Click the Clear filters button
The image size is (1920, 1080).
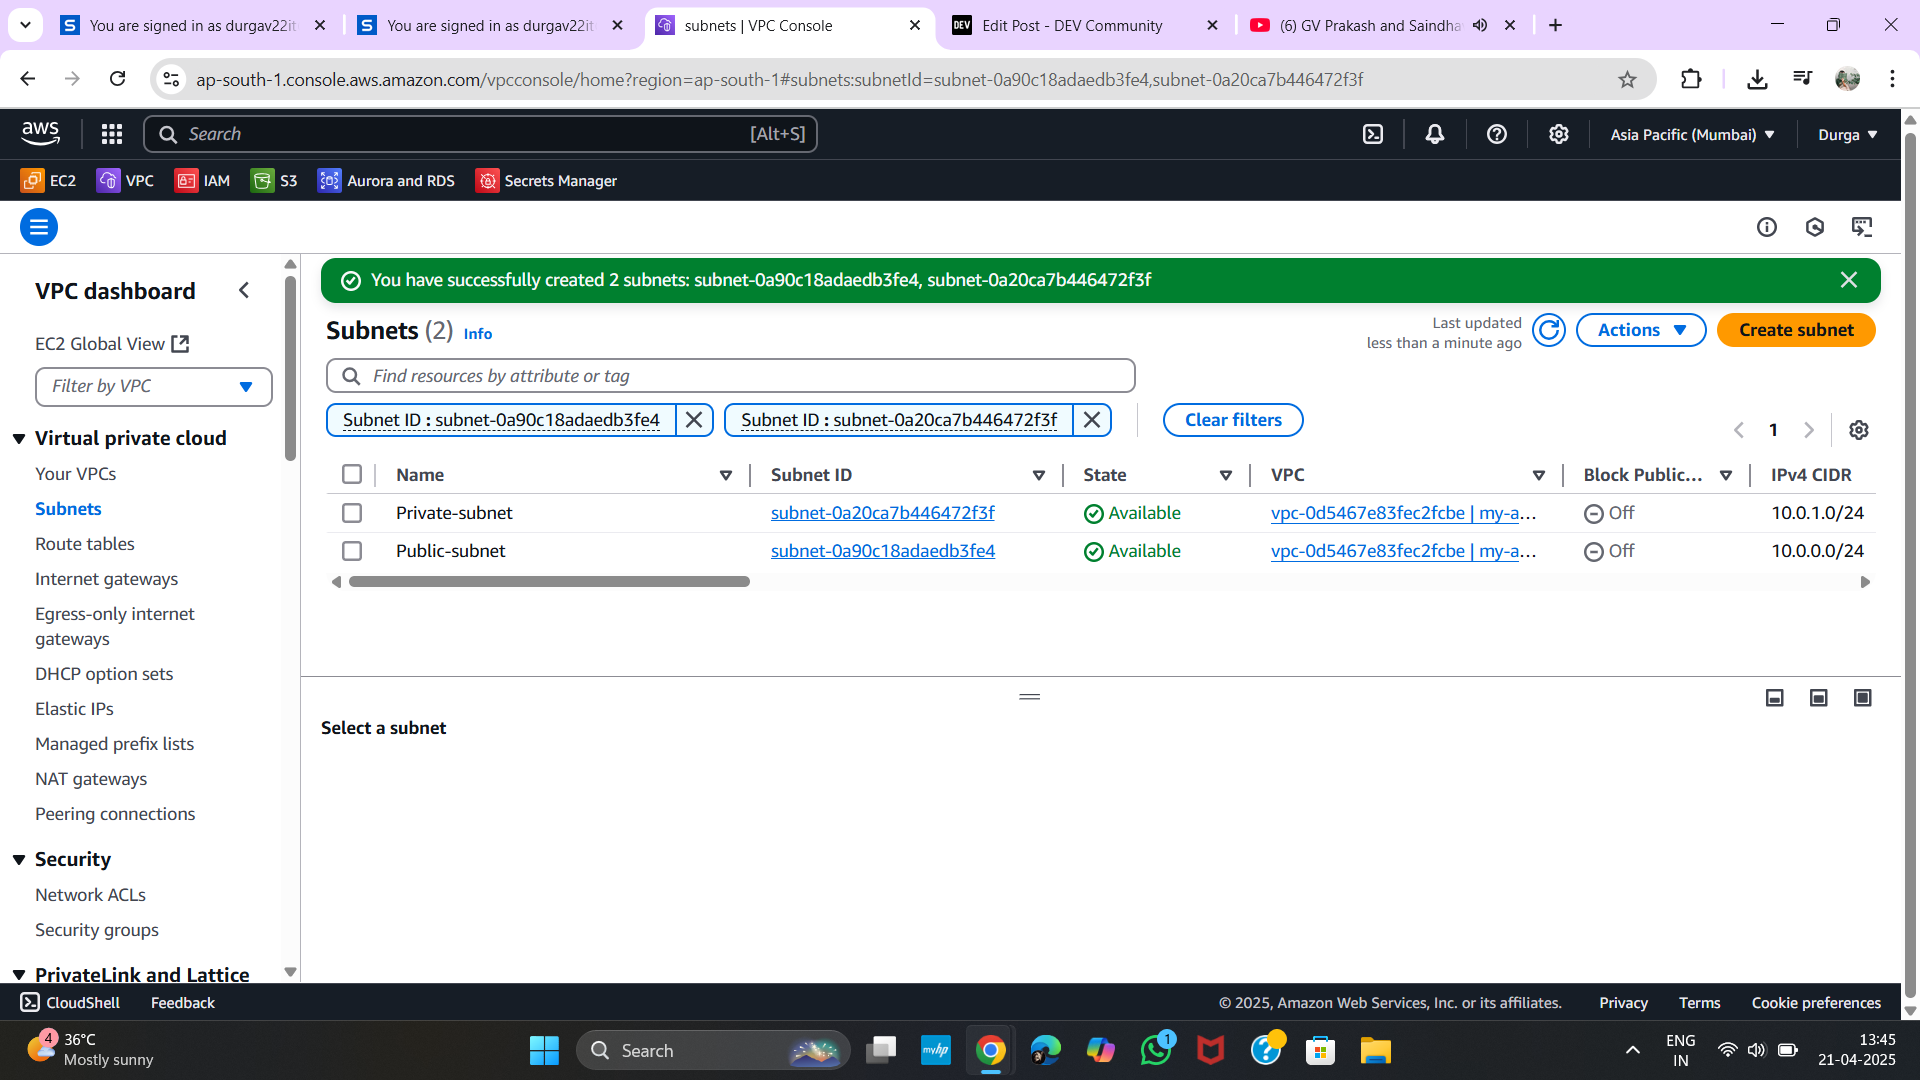click(1233, 420)
